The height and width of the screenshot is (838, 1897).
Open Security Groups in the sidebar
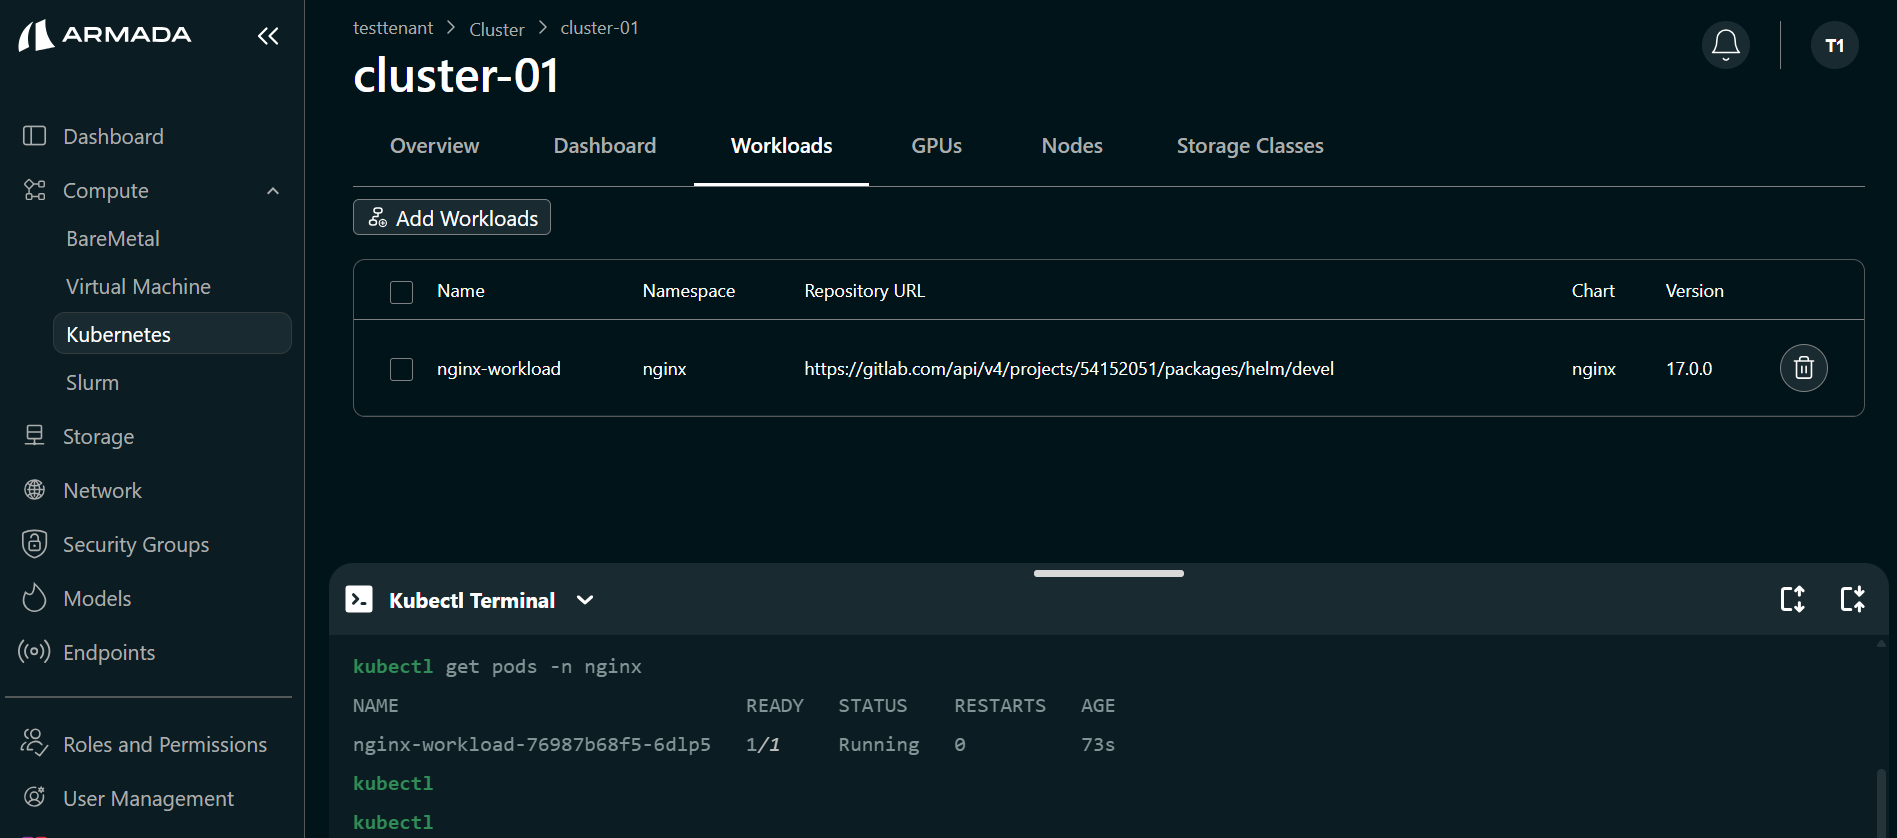[x=136, y=545]
